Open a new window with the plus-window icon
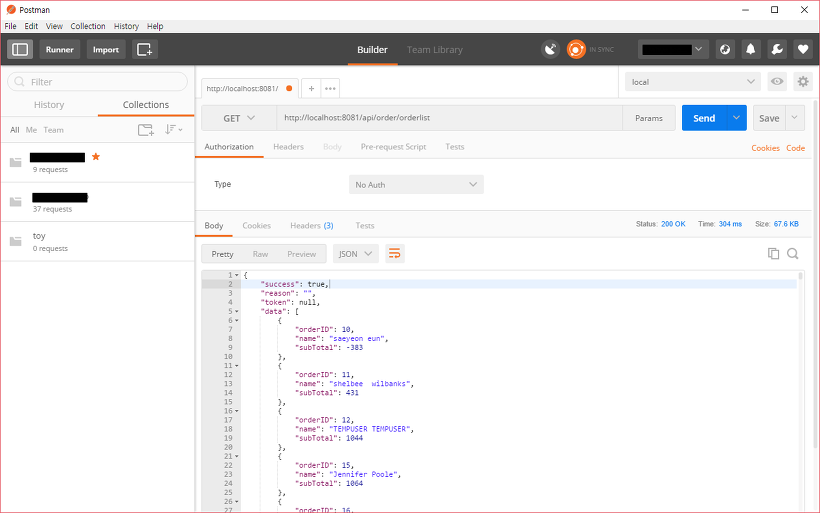The height and width of the screenshot is (513, 820). point(144,50)
